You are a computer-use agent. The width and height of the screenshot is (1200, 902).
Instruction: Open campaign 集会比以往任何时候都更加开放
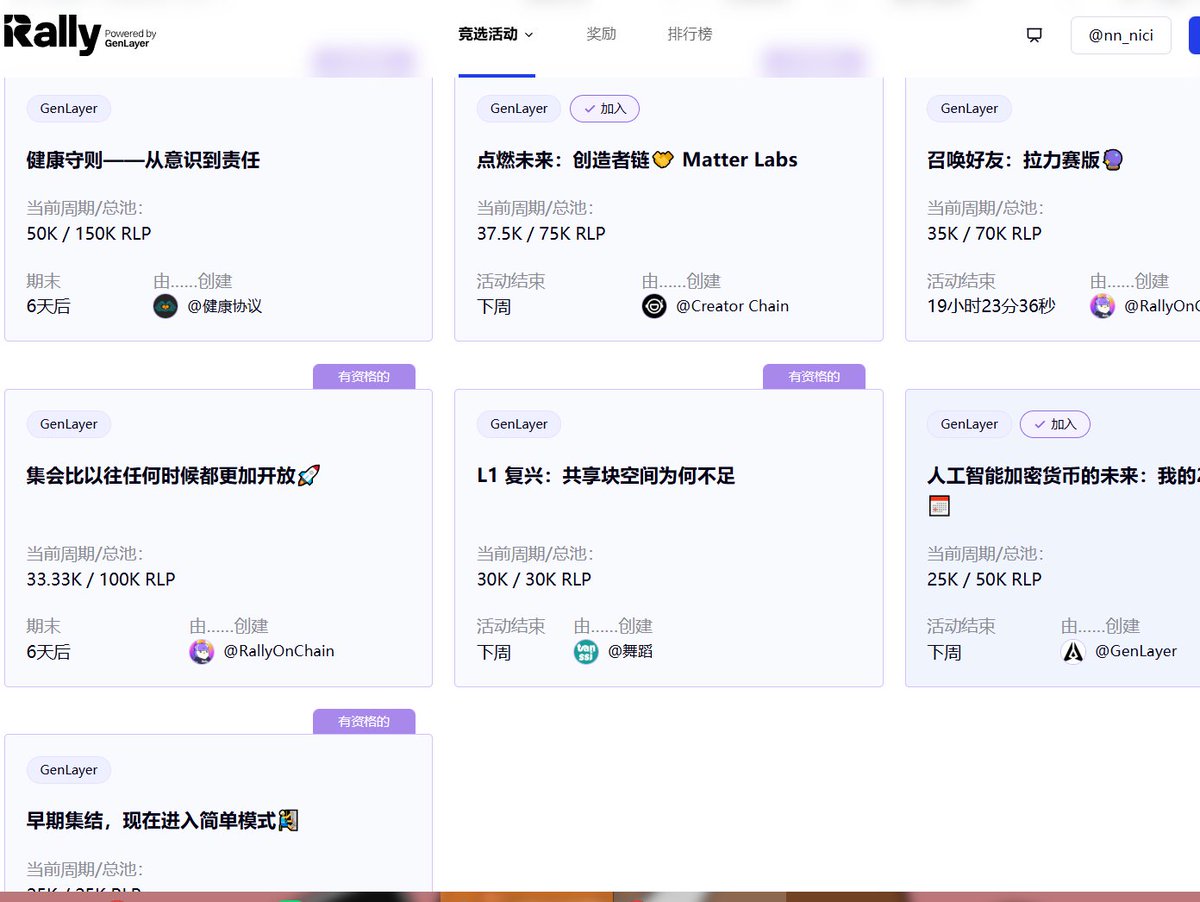(173, 476)
